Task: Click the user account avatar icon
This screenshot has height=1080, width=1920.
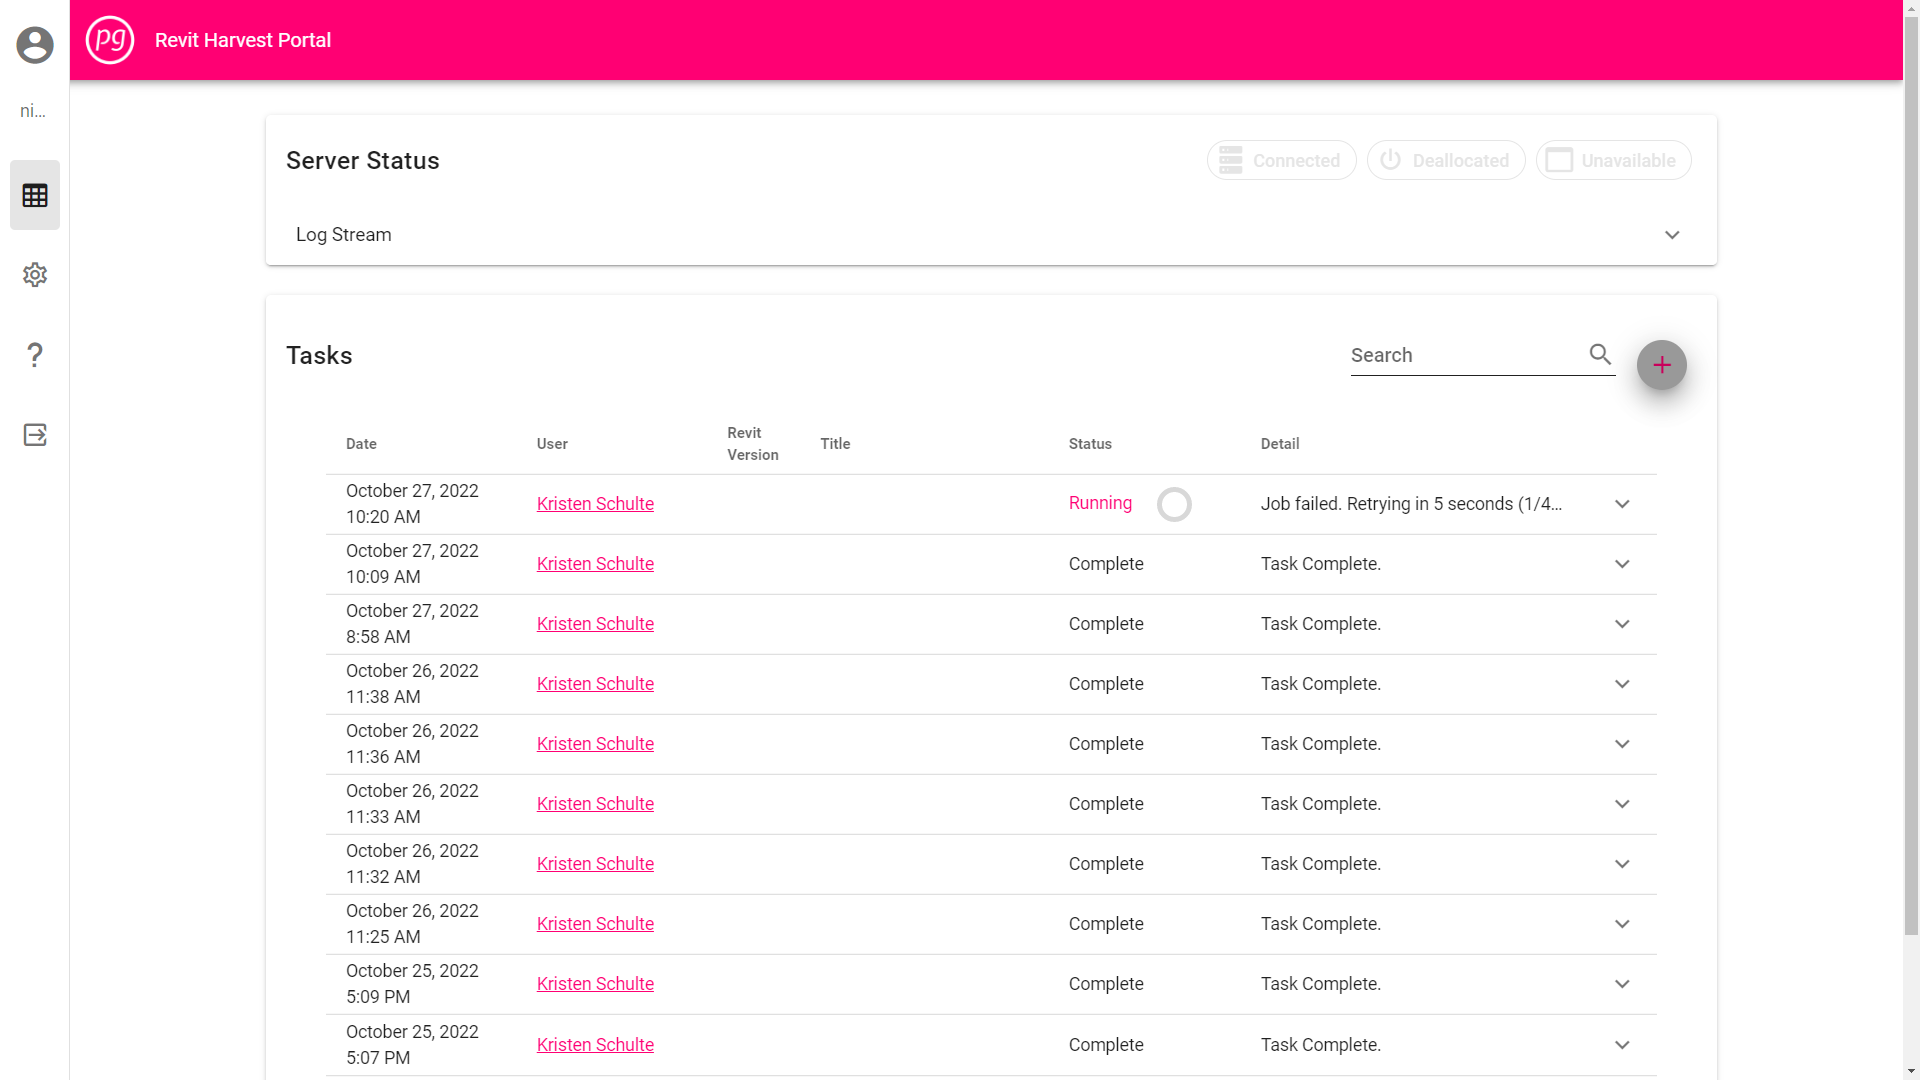Action: click(35, 45)
